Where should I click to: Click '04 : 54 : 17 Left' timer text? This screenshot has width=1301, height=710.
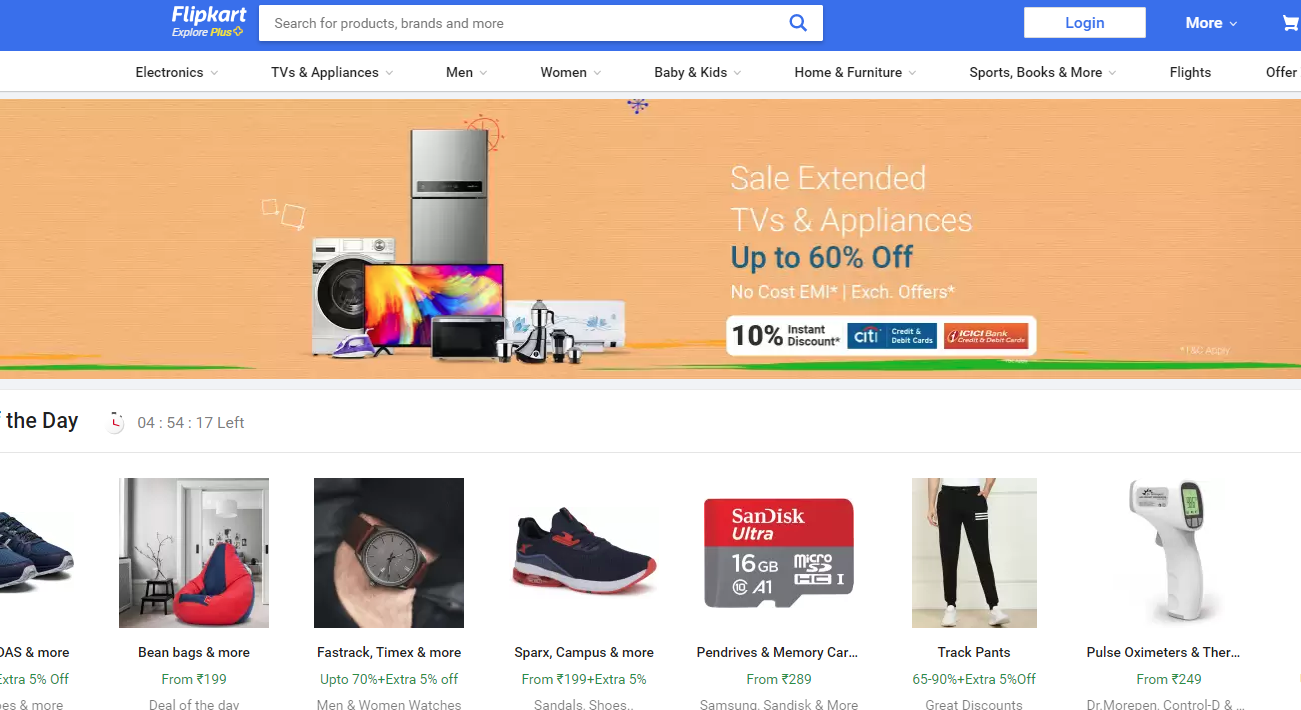tap(191, 422)
